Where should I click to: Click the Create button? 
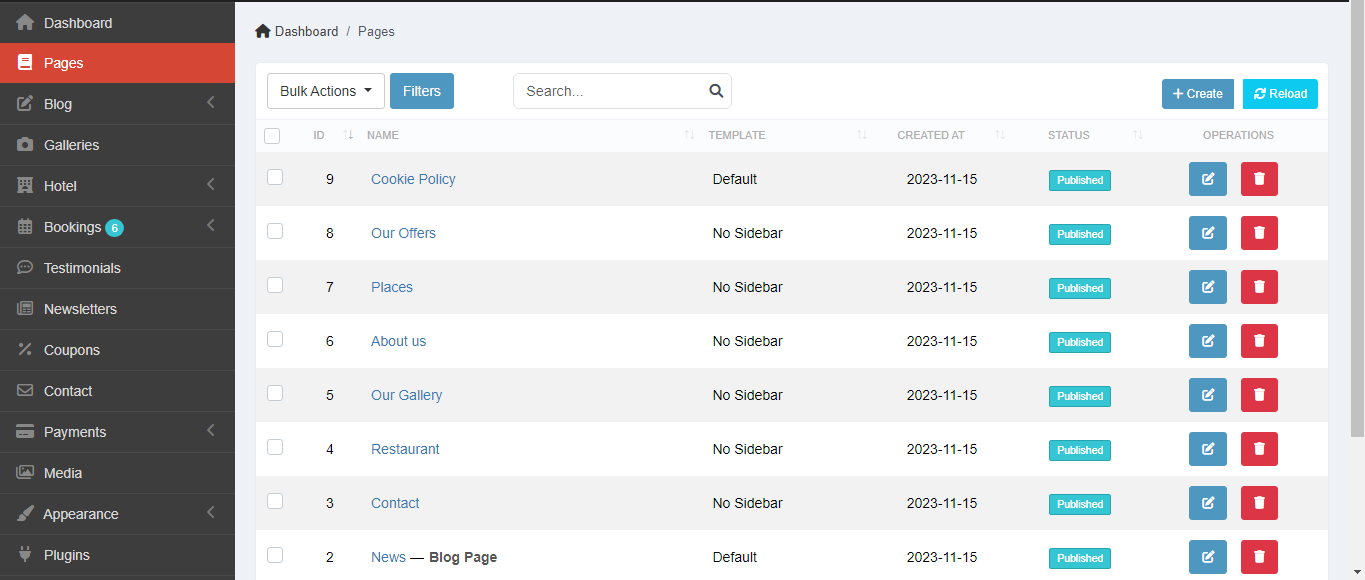pyautogui.click(x=1197, y=94)
